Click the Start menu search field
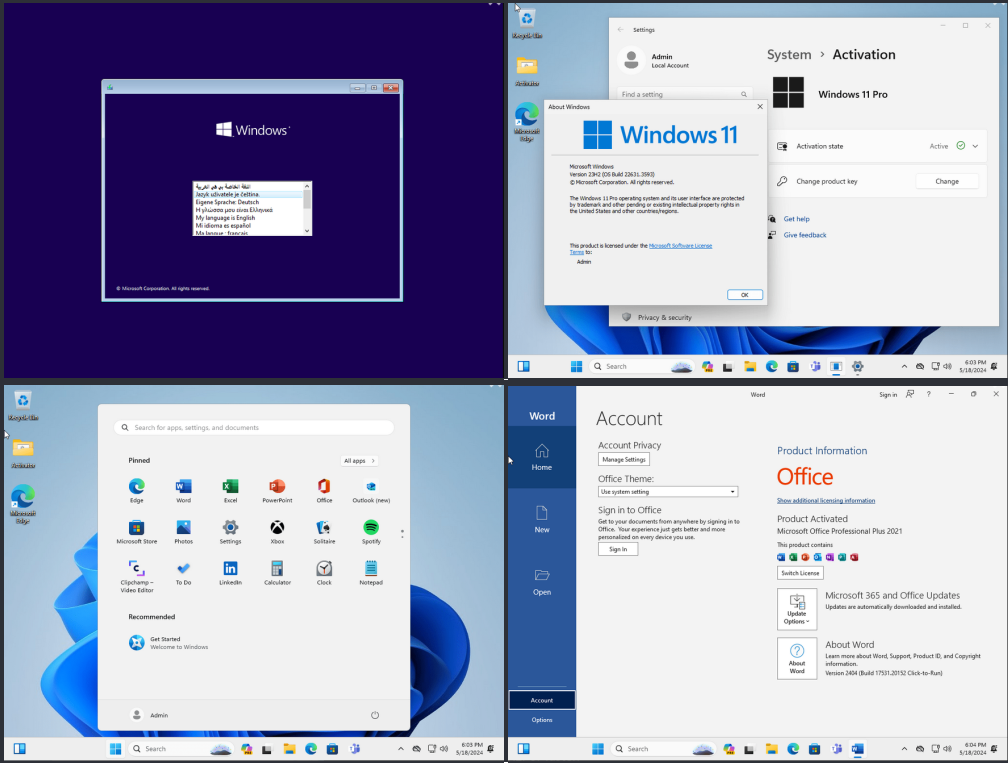This screenshot has height=763, width=1008. pos(254,427)
